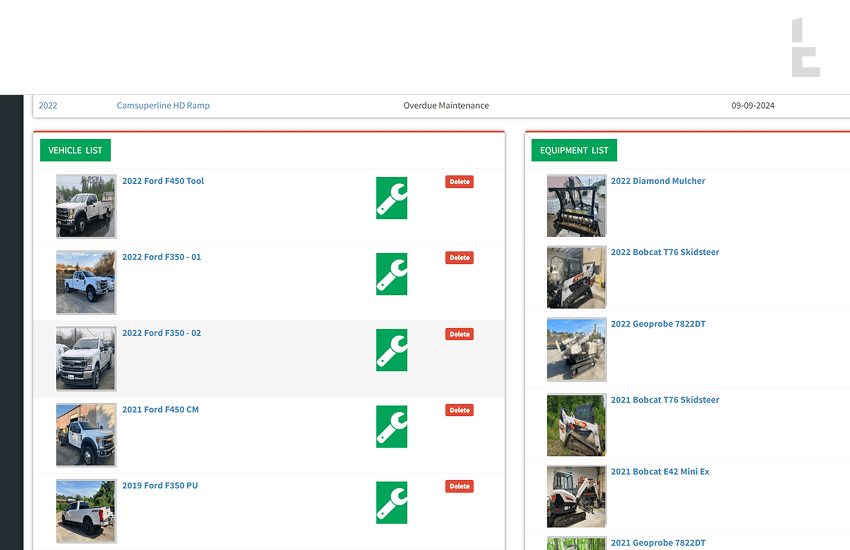Open maintenance wrench for 2022 Ford F350 - 01
This screenshot has width=850, height=550.
pyautogui.click(x=391, y=274)
